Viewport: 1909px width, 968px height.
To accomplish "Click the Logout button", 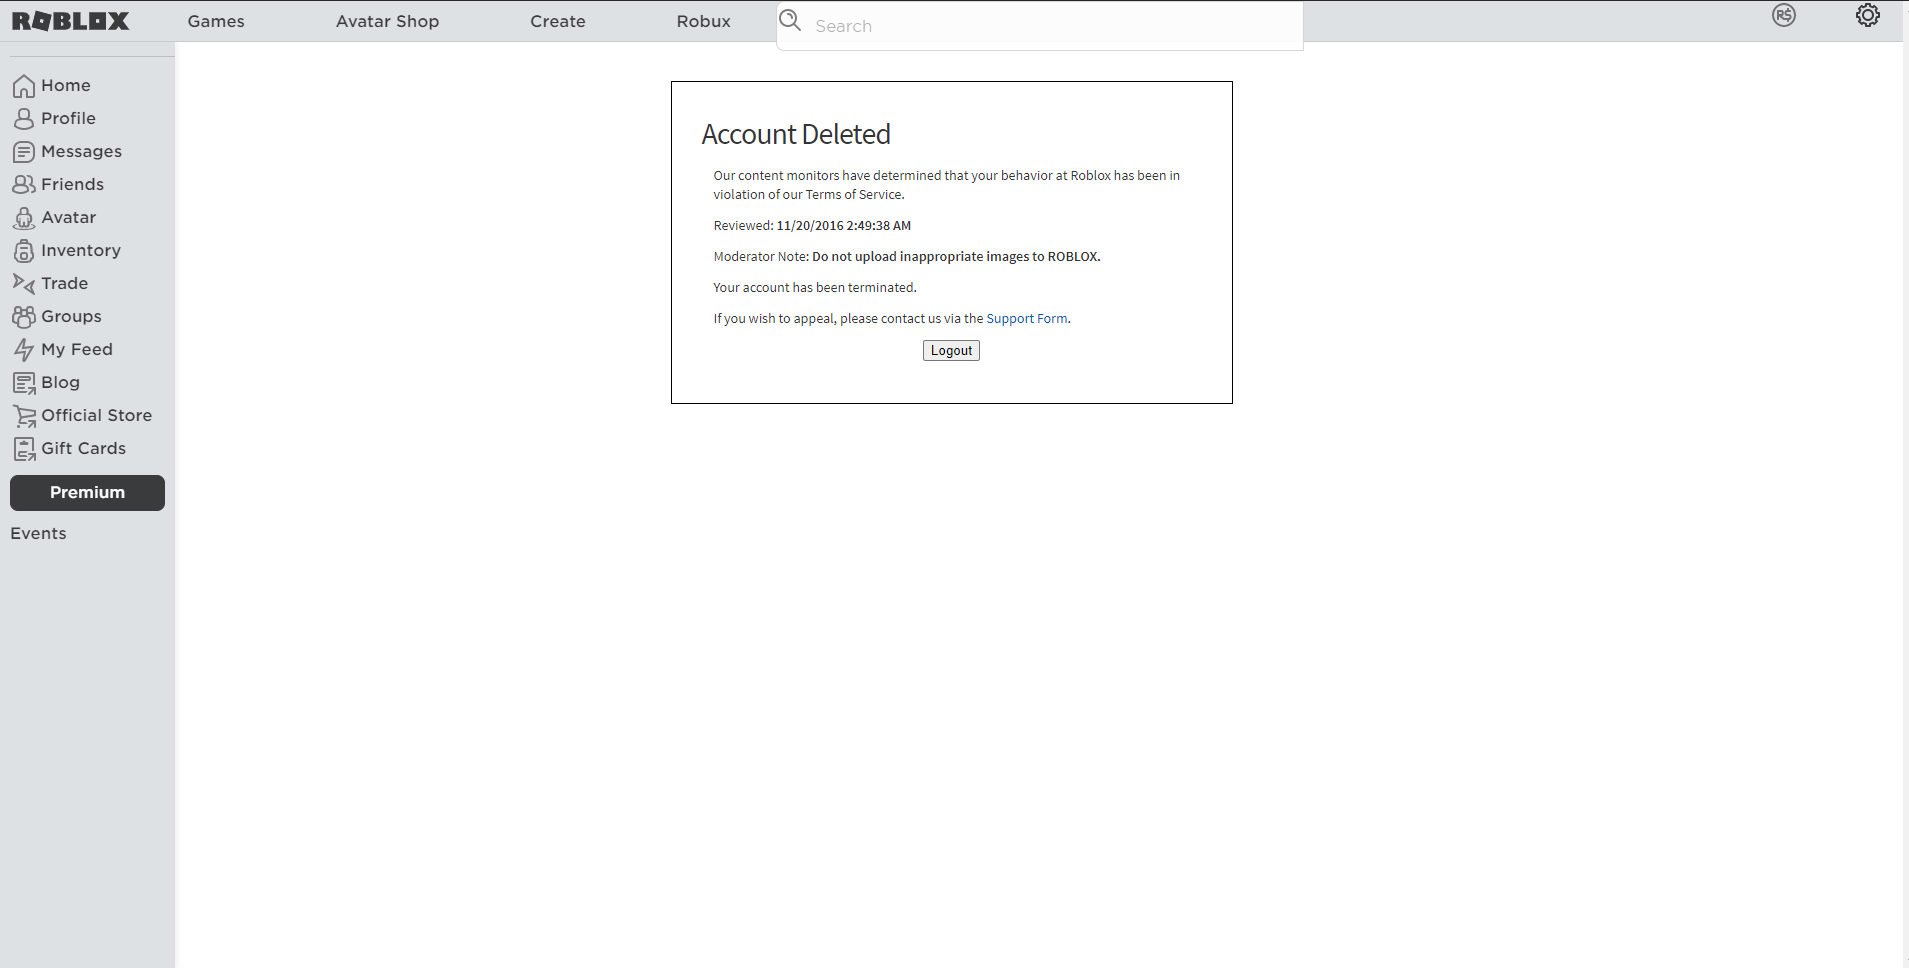I will click(951, 350).
